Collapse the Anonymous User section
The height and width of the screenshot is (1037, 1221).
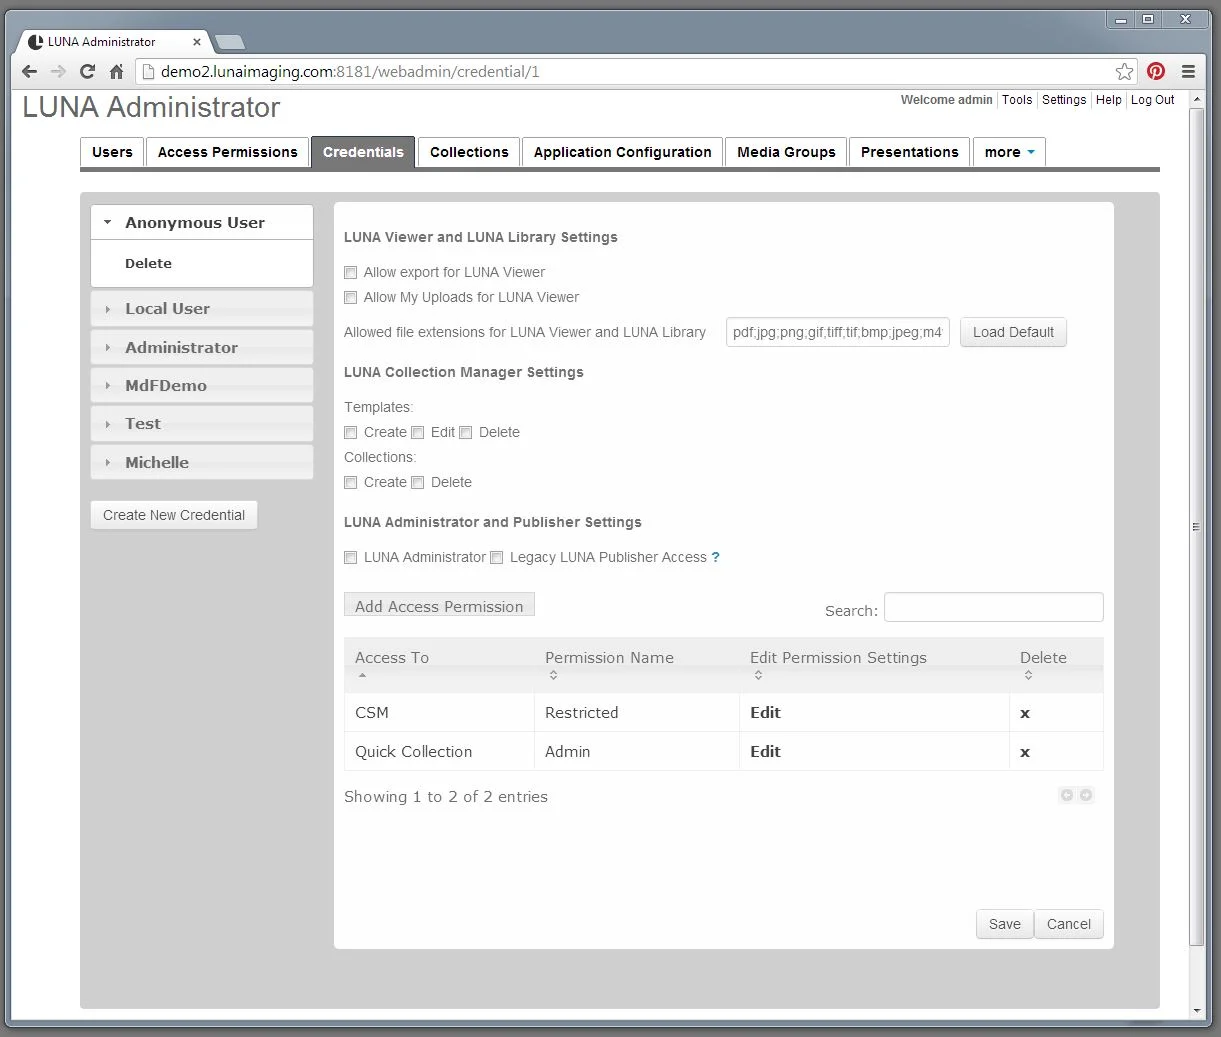tap(202, 222)
